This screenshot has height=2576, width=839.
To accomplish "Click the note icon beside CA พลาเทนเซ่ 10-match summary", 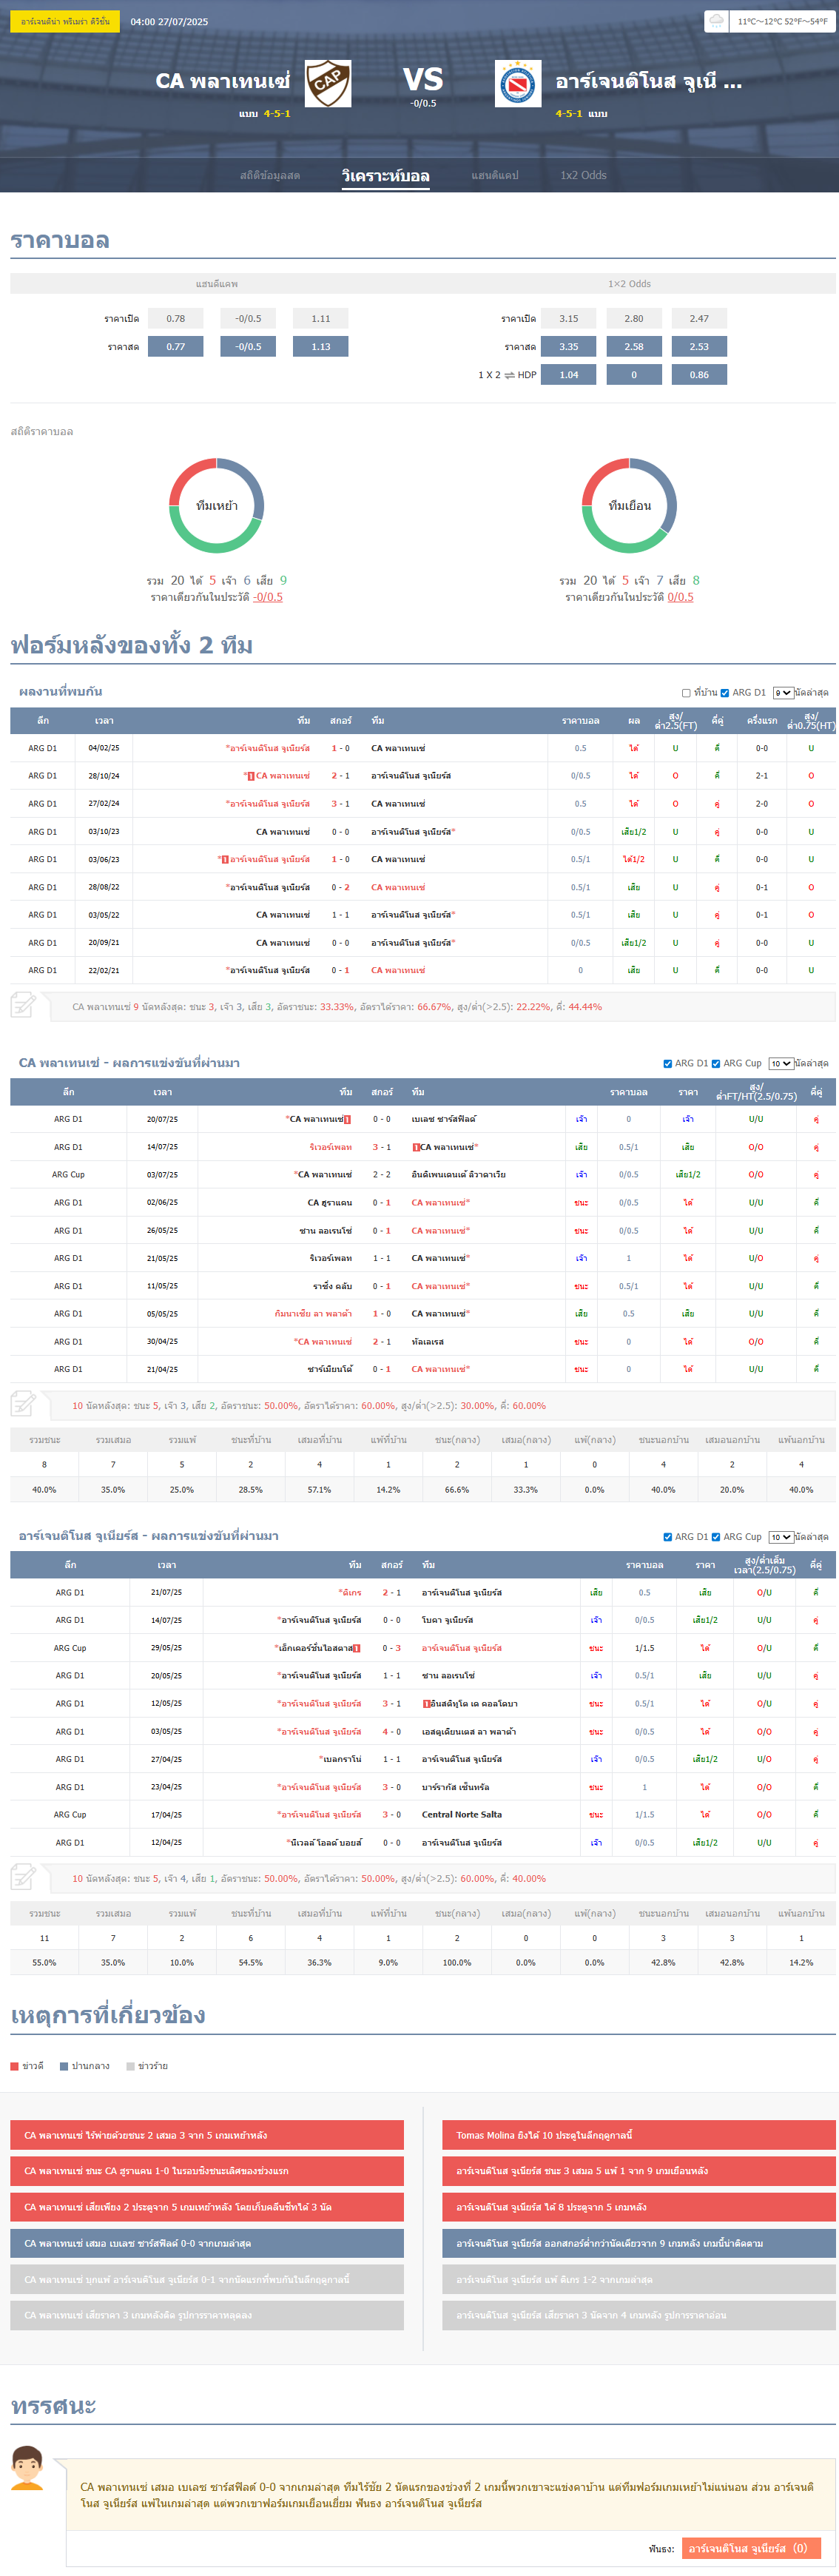I will (23, 1404).
